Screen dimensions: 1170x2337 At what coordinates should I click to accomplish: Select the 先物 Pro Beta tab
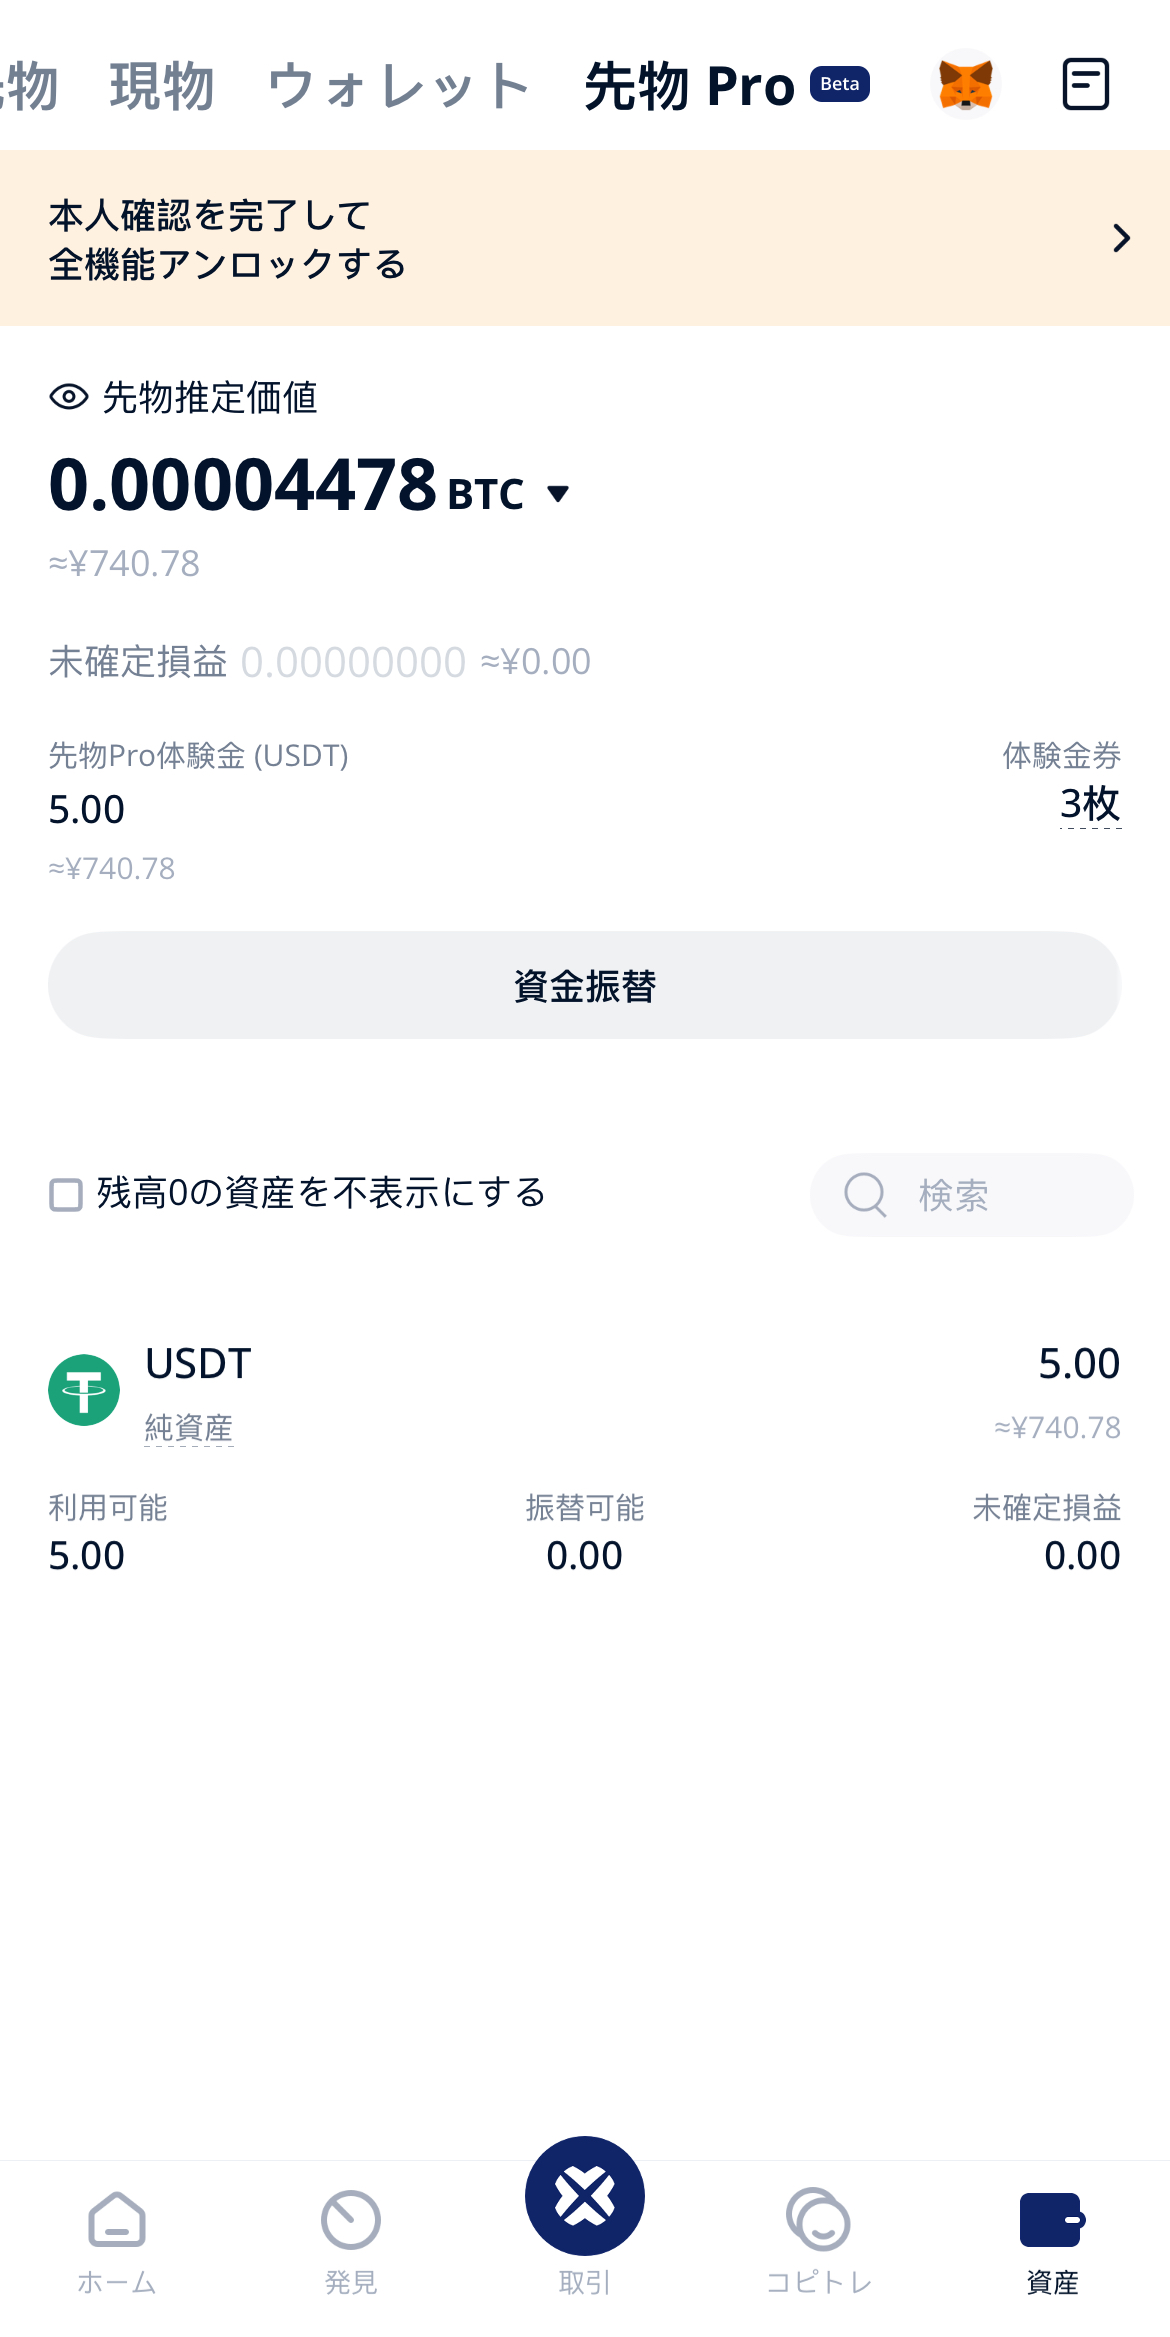click(726, 86)
